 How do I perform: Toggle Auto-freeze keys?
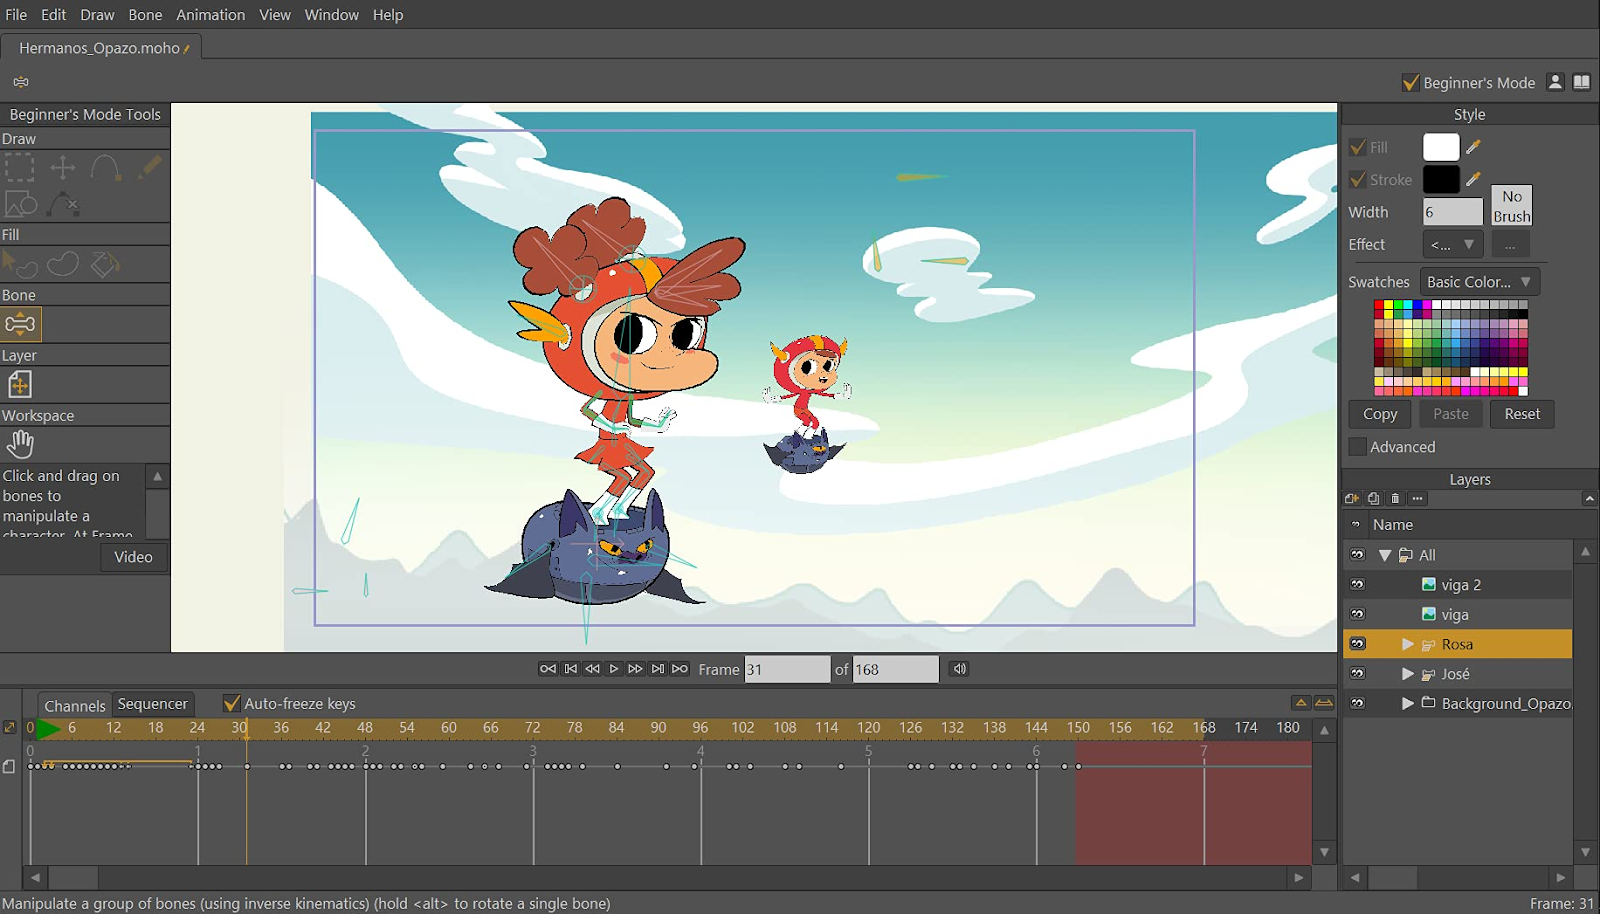[x=233, y=703]
